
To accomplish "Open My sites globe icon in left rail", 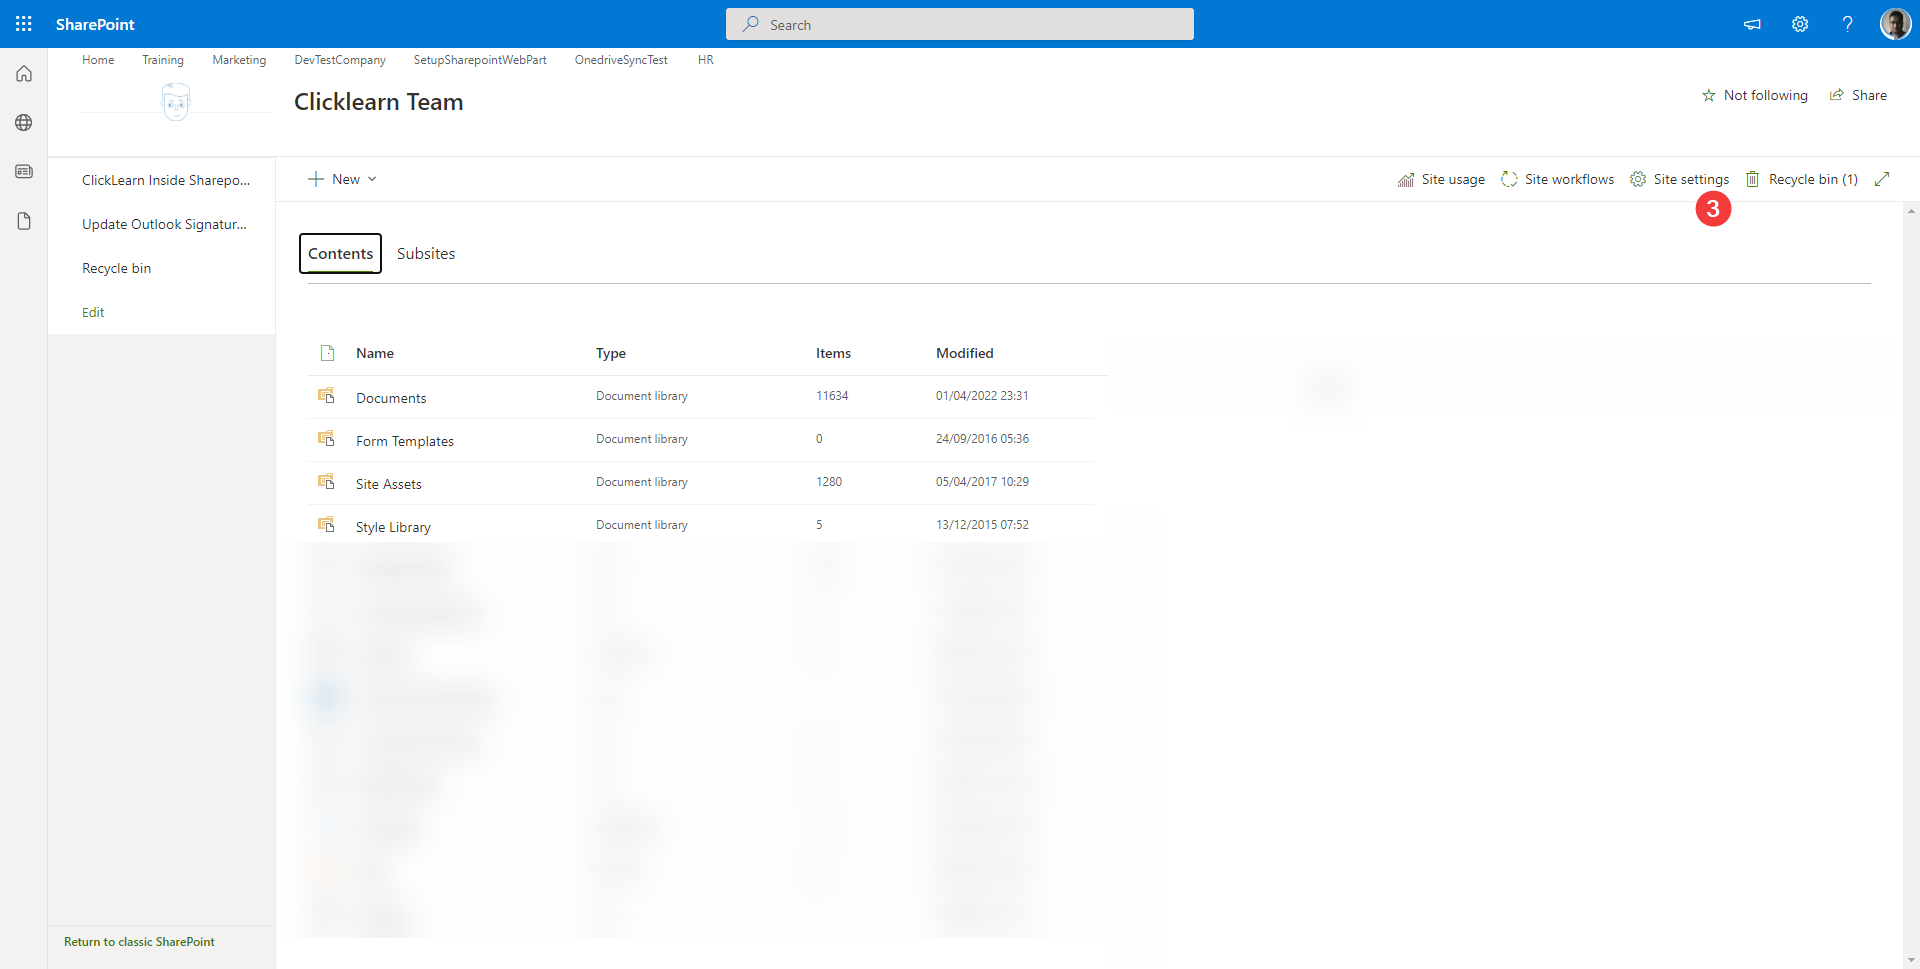I will [x=24, y=123].
